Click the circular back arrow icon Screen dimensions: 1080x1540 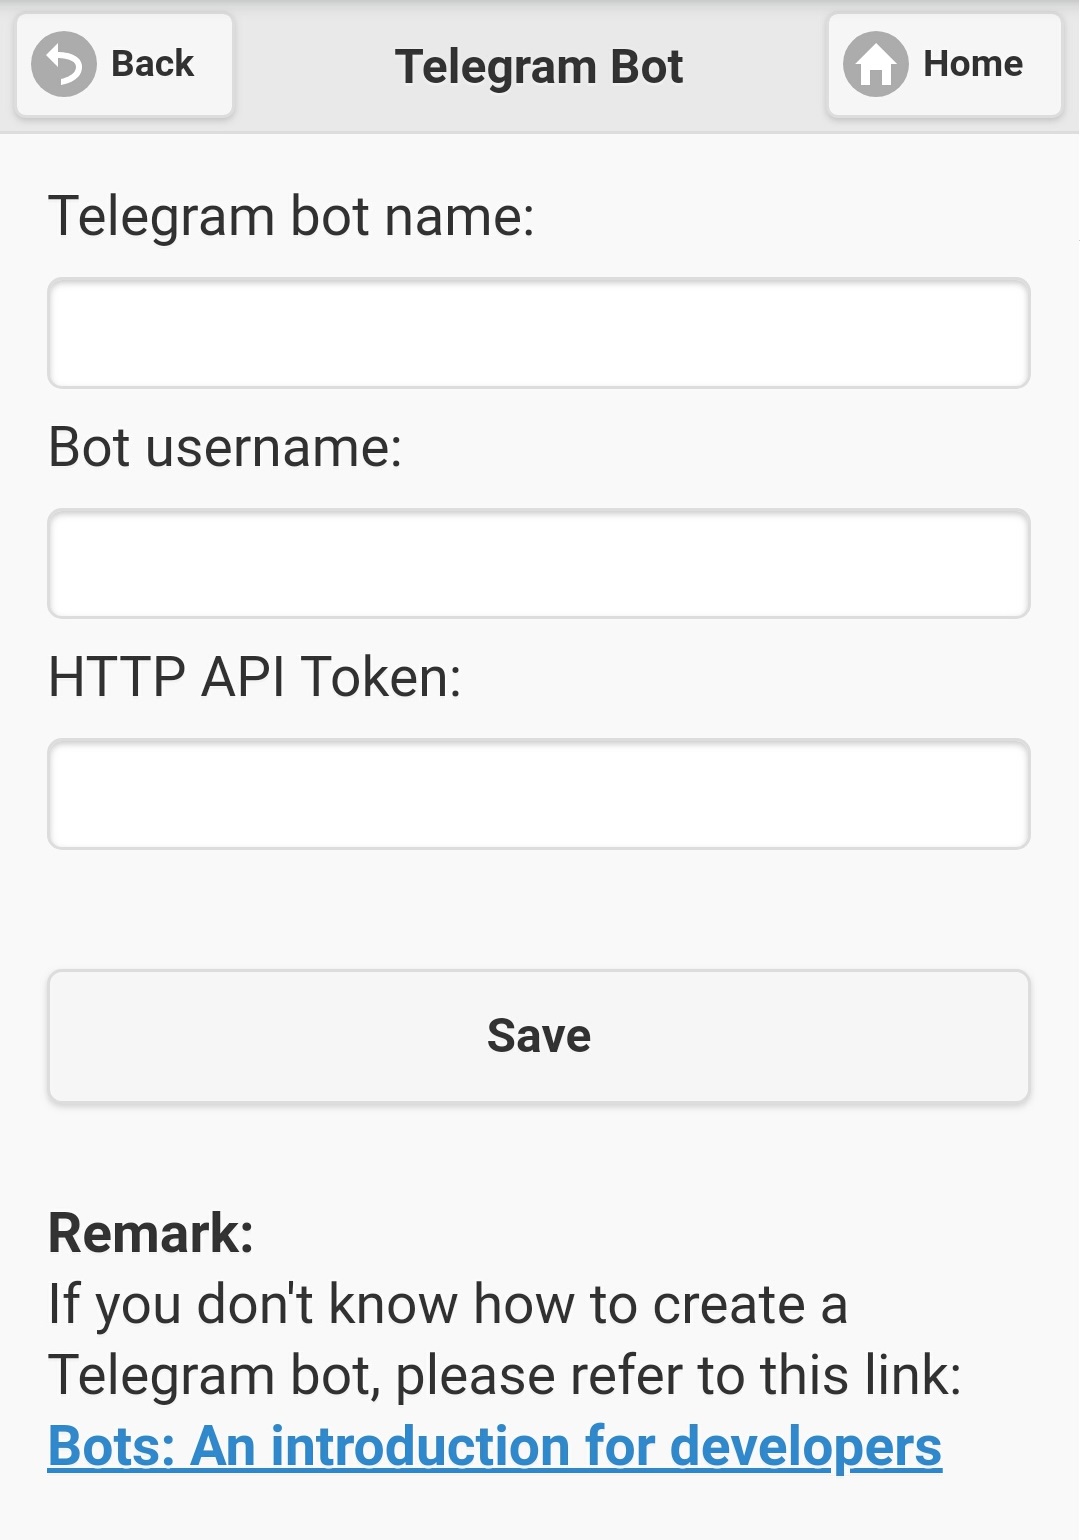64,65
